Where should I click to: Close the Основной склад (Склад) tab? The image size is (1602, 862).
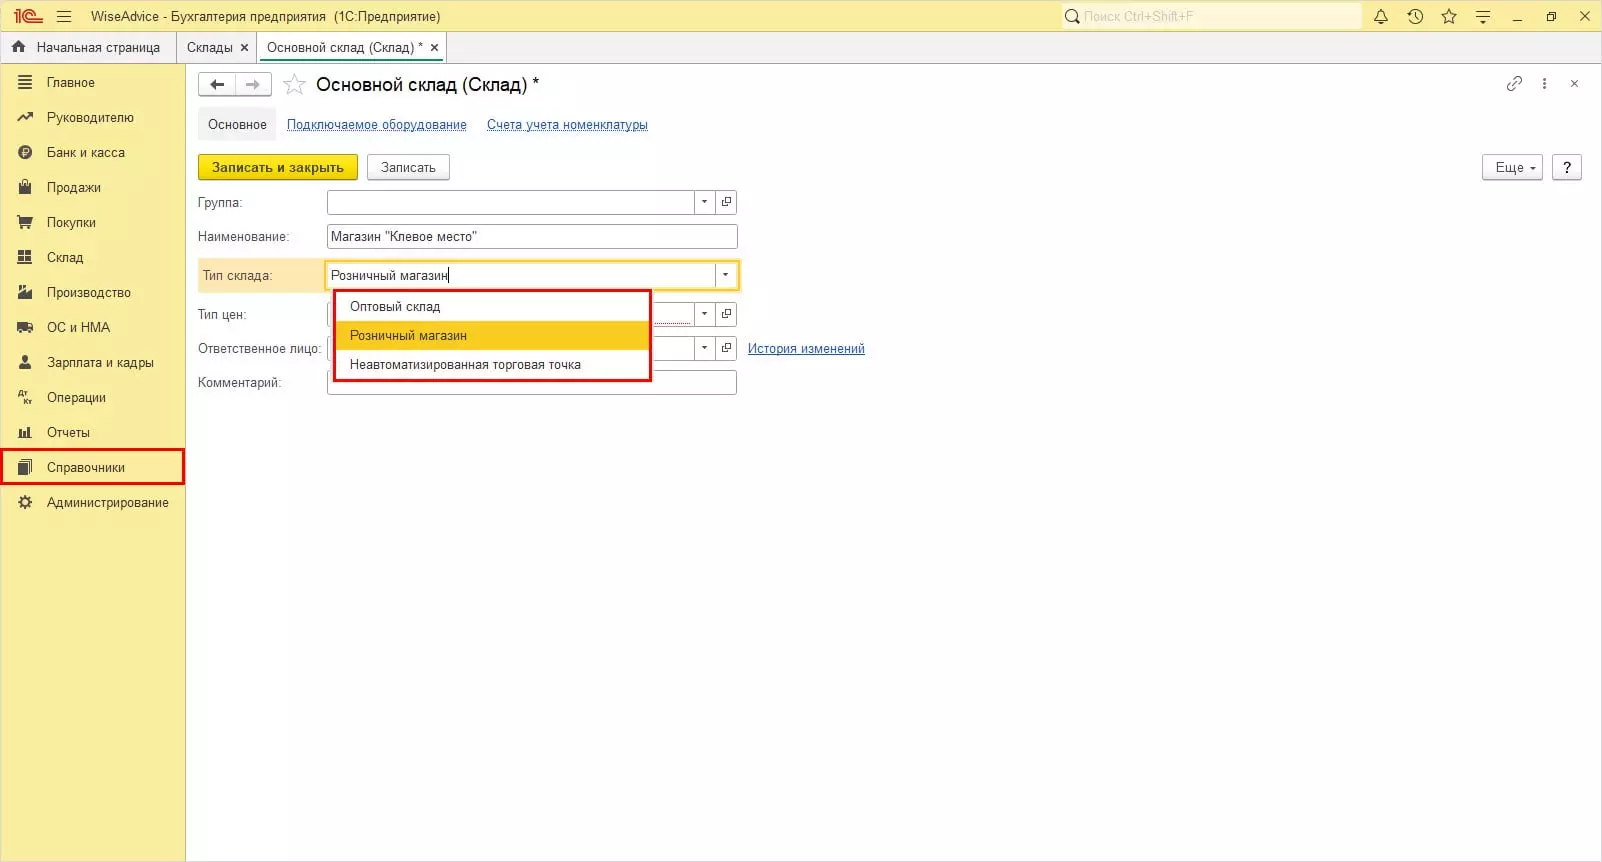434,47
